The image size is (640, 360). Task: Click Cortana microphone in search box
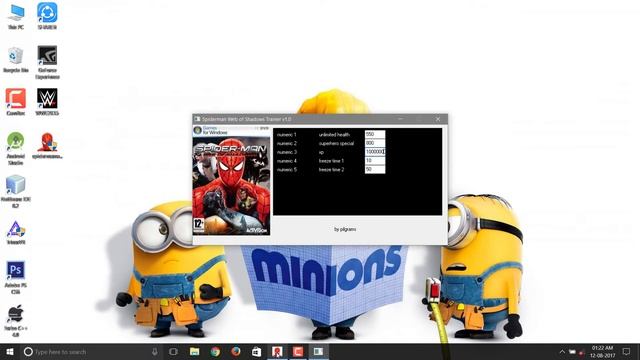tap(155, 351)
